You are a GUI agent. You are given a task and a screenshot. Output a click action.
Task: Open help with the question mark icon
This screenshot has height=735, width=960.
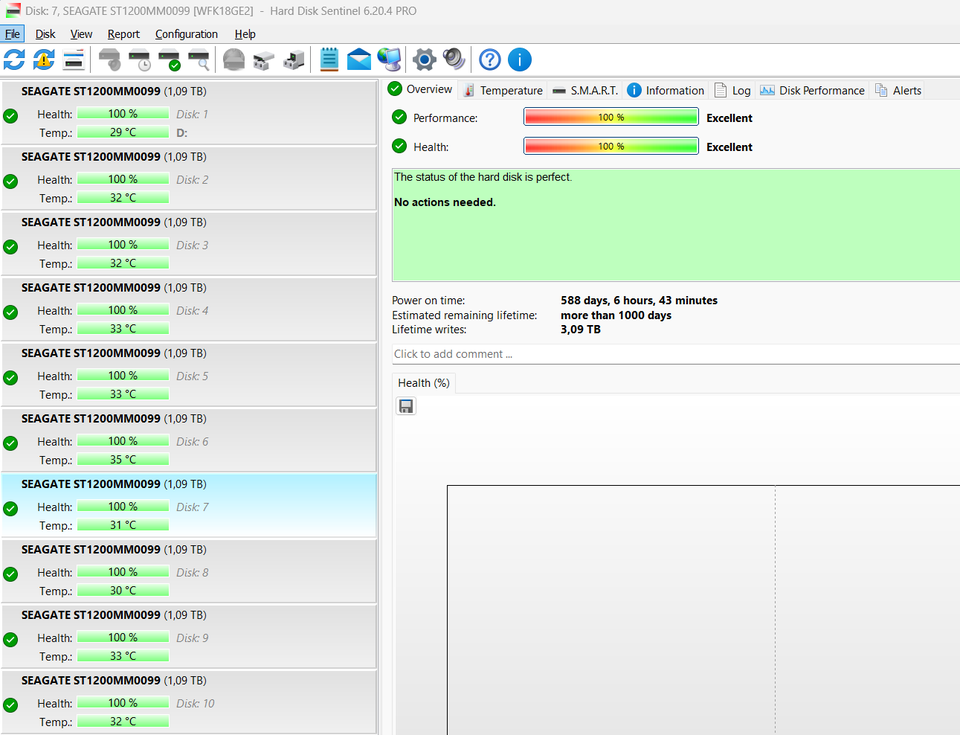[490, 60]
